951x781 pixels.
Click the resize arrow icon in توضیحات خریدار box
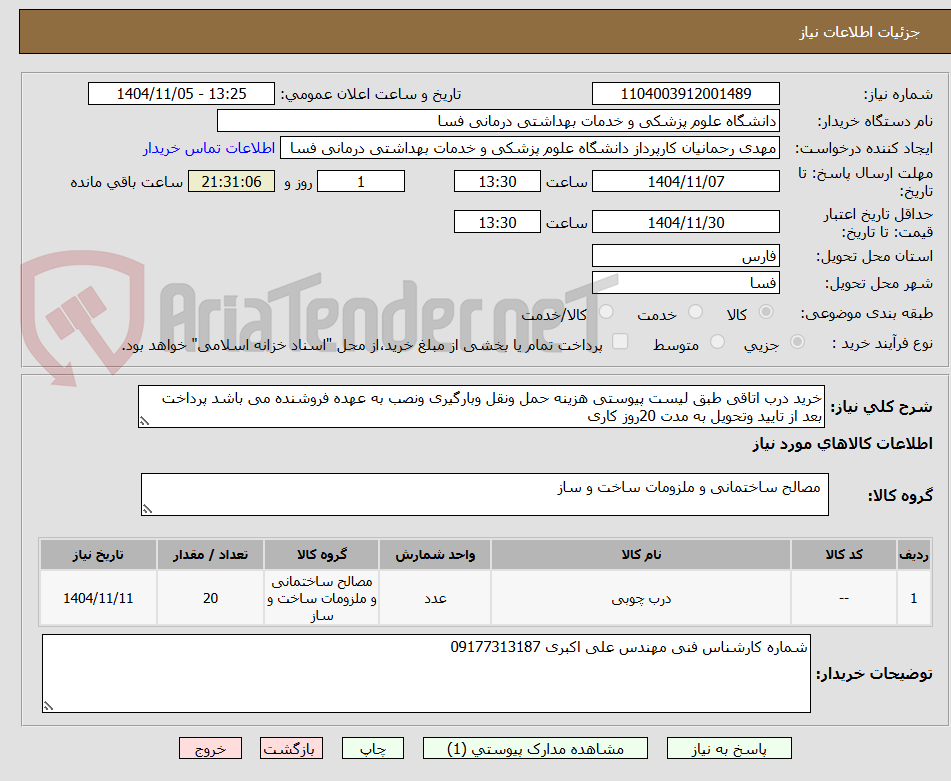click(x=50, y=705)
